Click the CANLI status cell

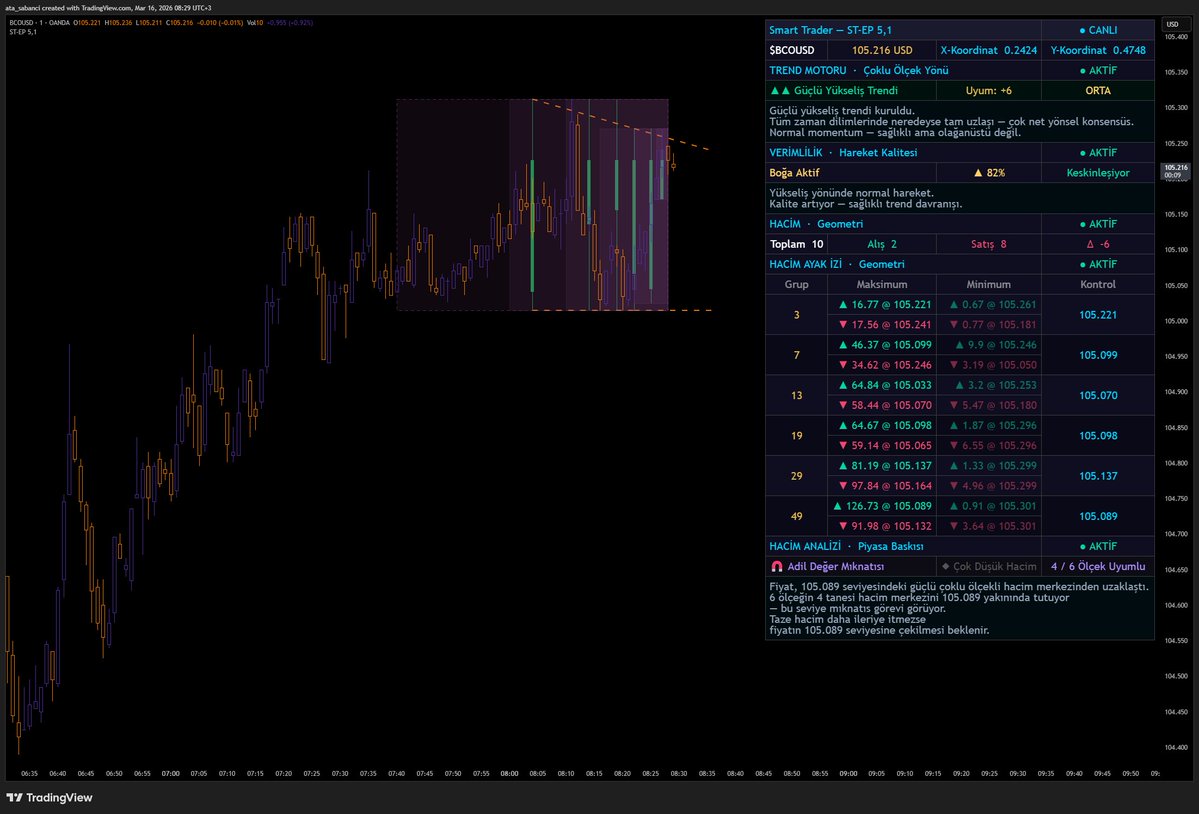[1097, 30]
